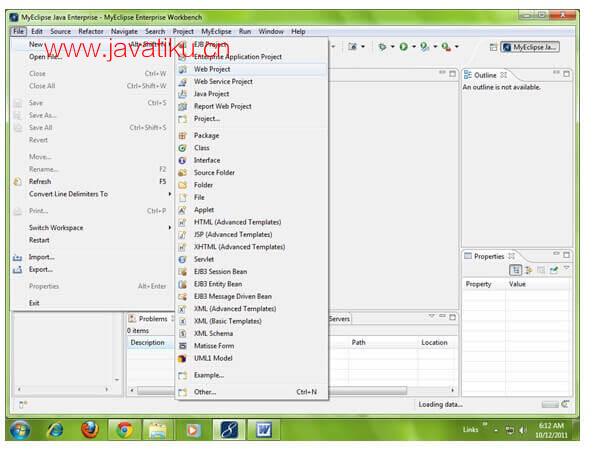
Task: Open the Refactor menu
Action: (91, 31)
